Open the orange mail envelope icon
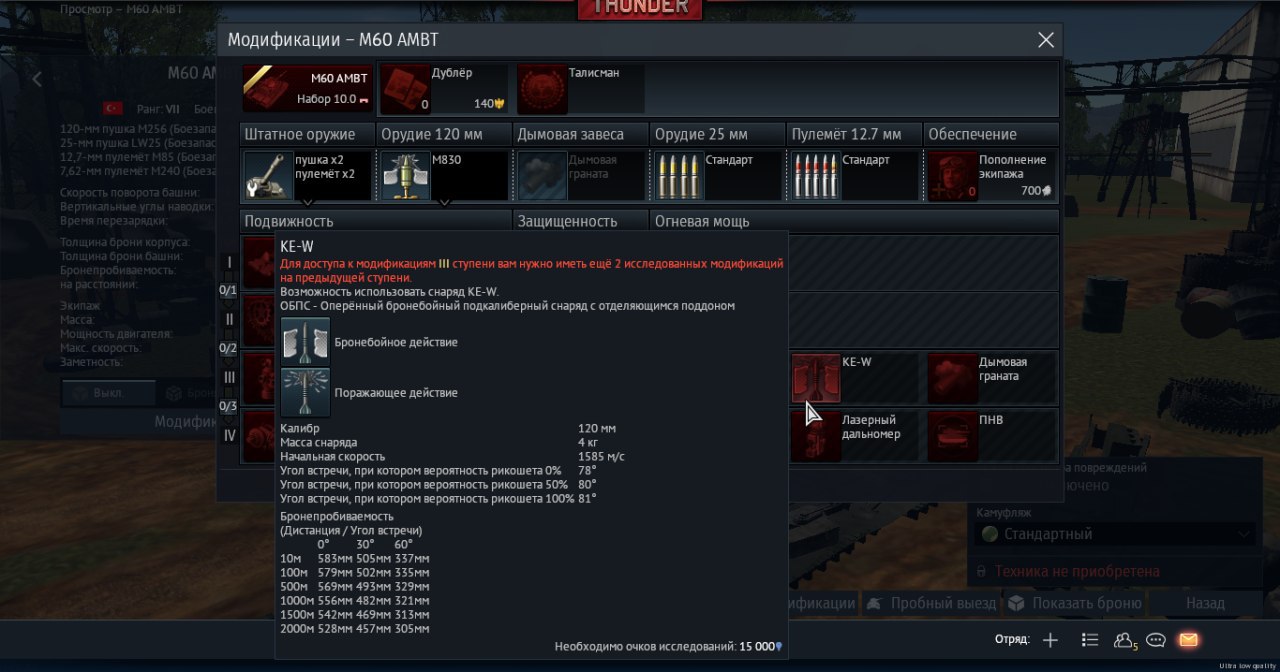Image resolution: width=1280 pixels, height=672 pixels. click(x=1188, y=640)
